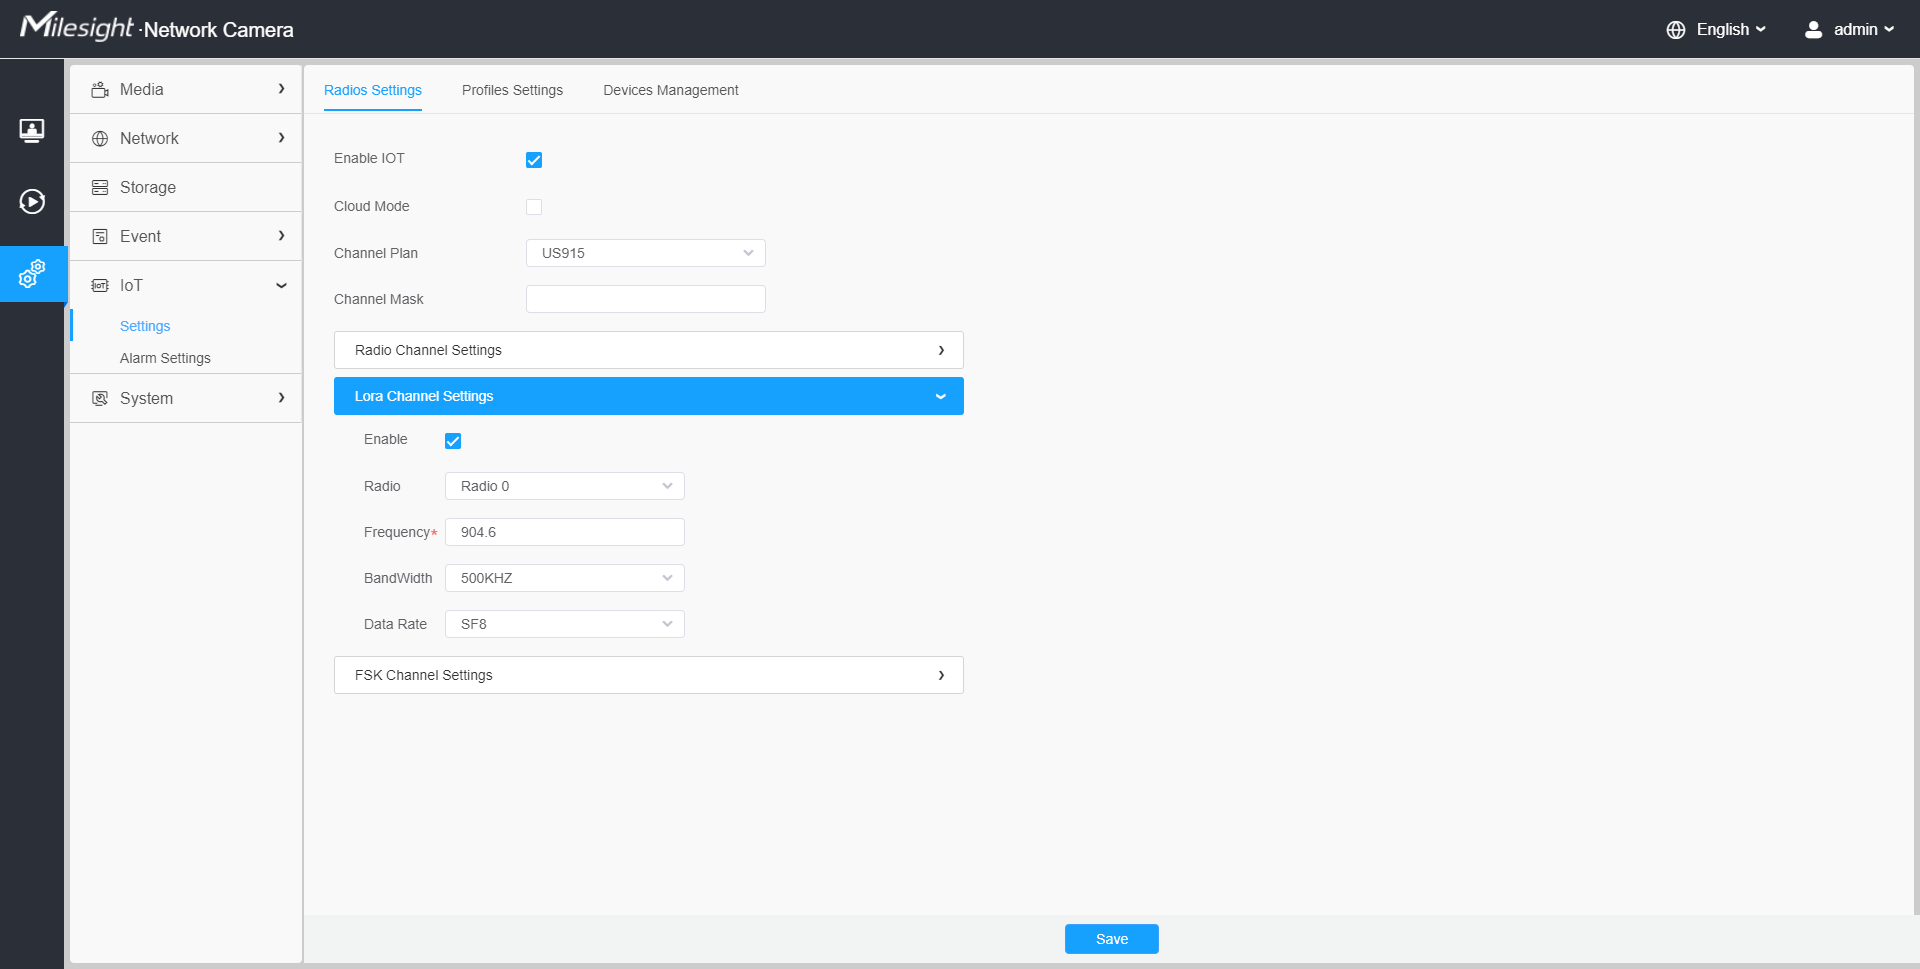Click the IoT chip icon in the menu

100,285
